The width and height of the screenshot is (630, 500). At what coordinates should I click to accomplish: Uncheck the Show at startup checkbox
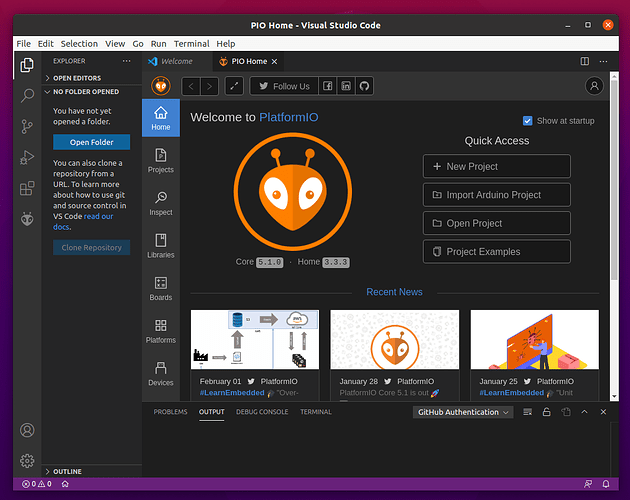pyautogui.click(x=528, y=121)
